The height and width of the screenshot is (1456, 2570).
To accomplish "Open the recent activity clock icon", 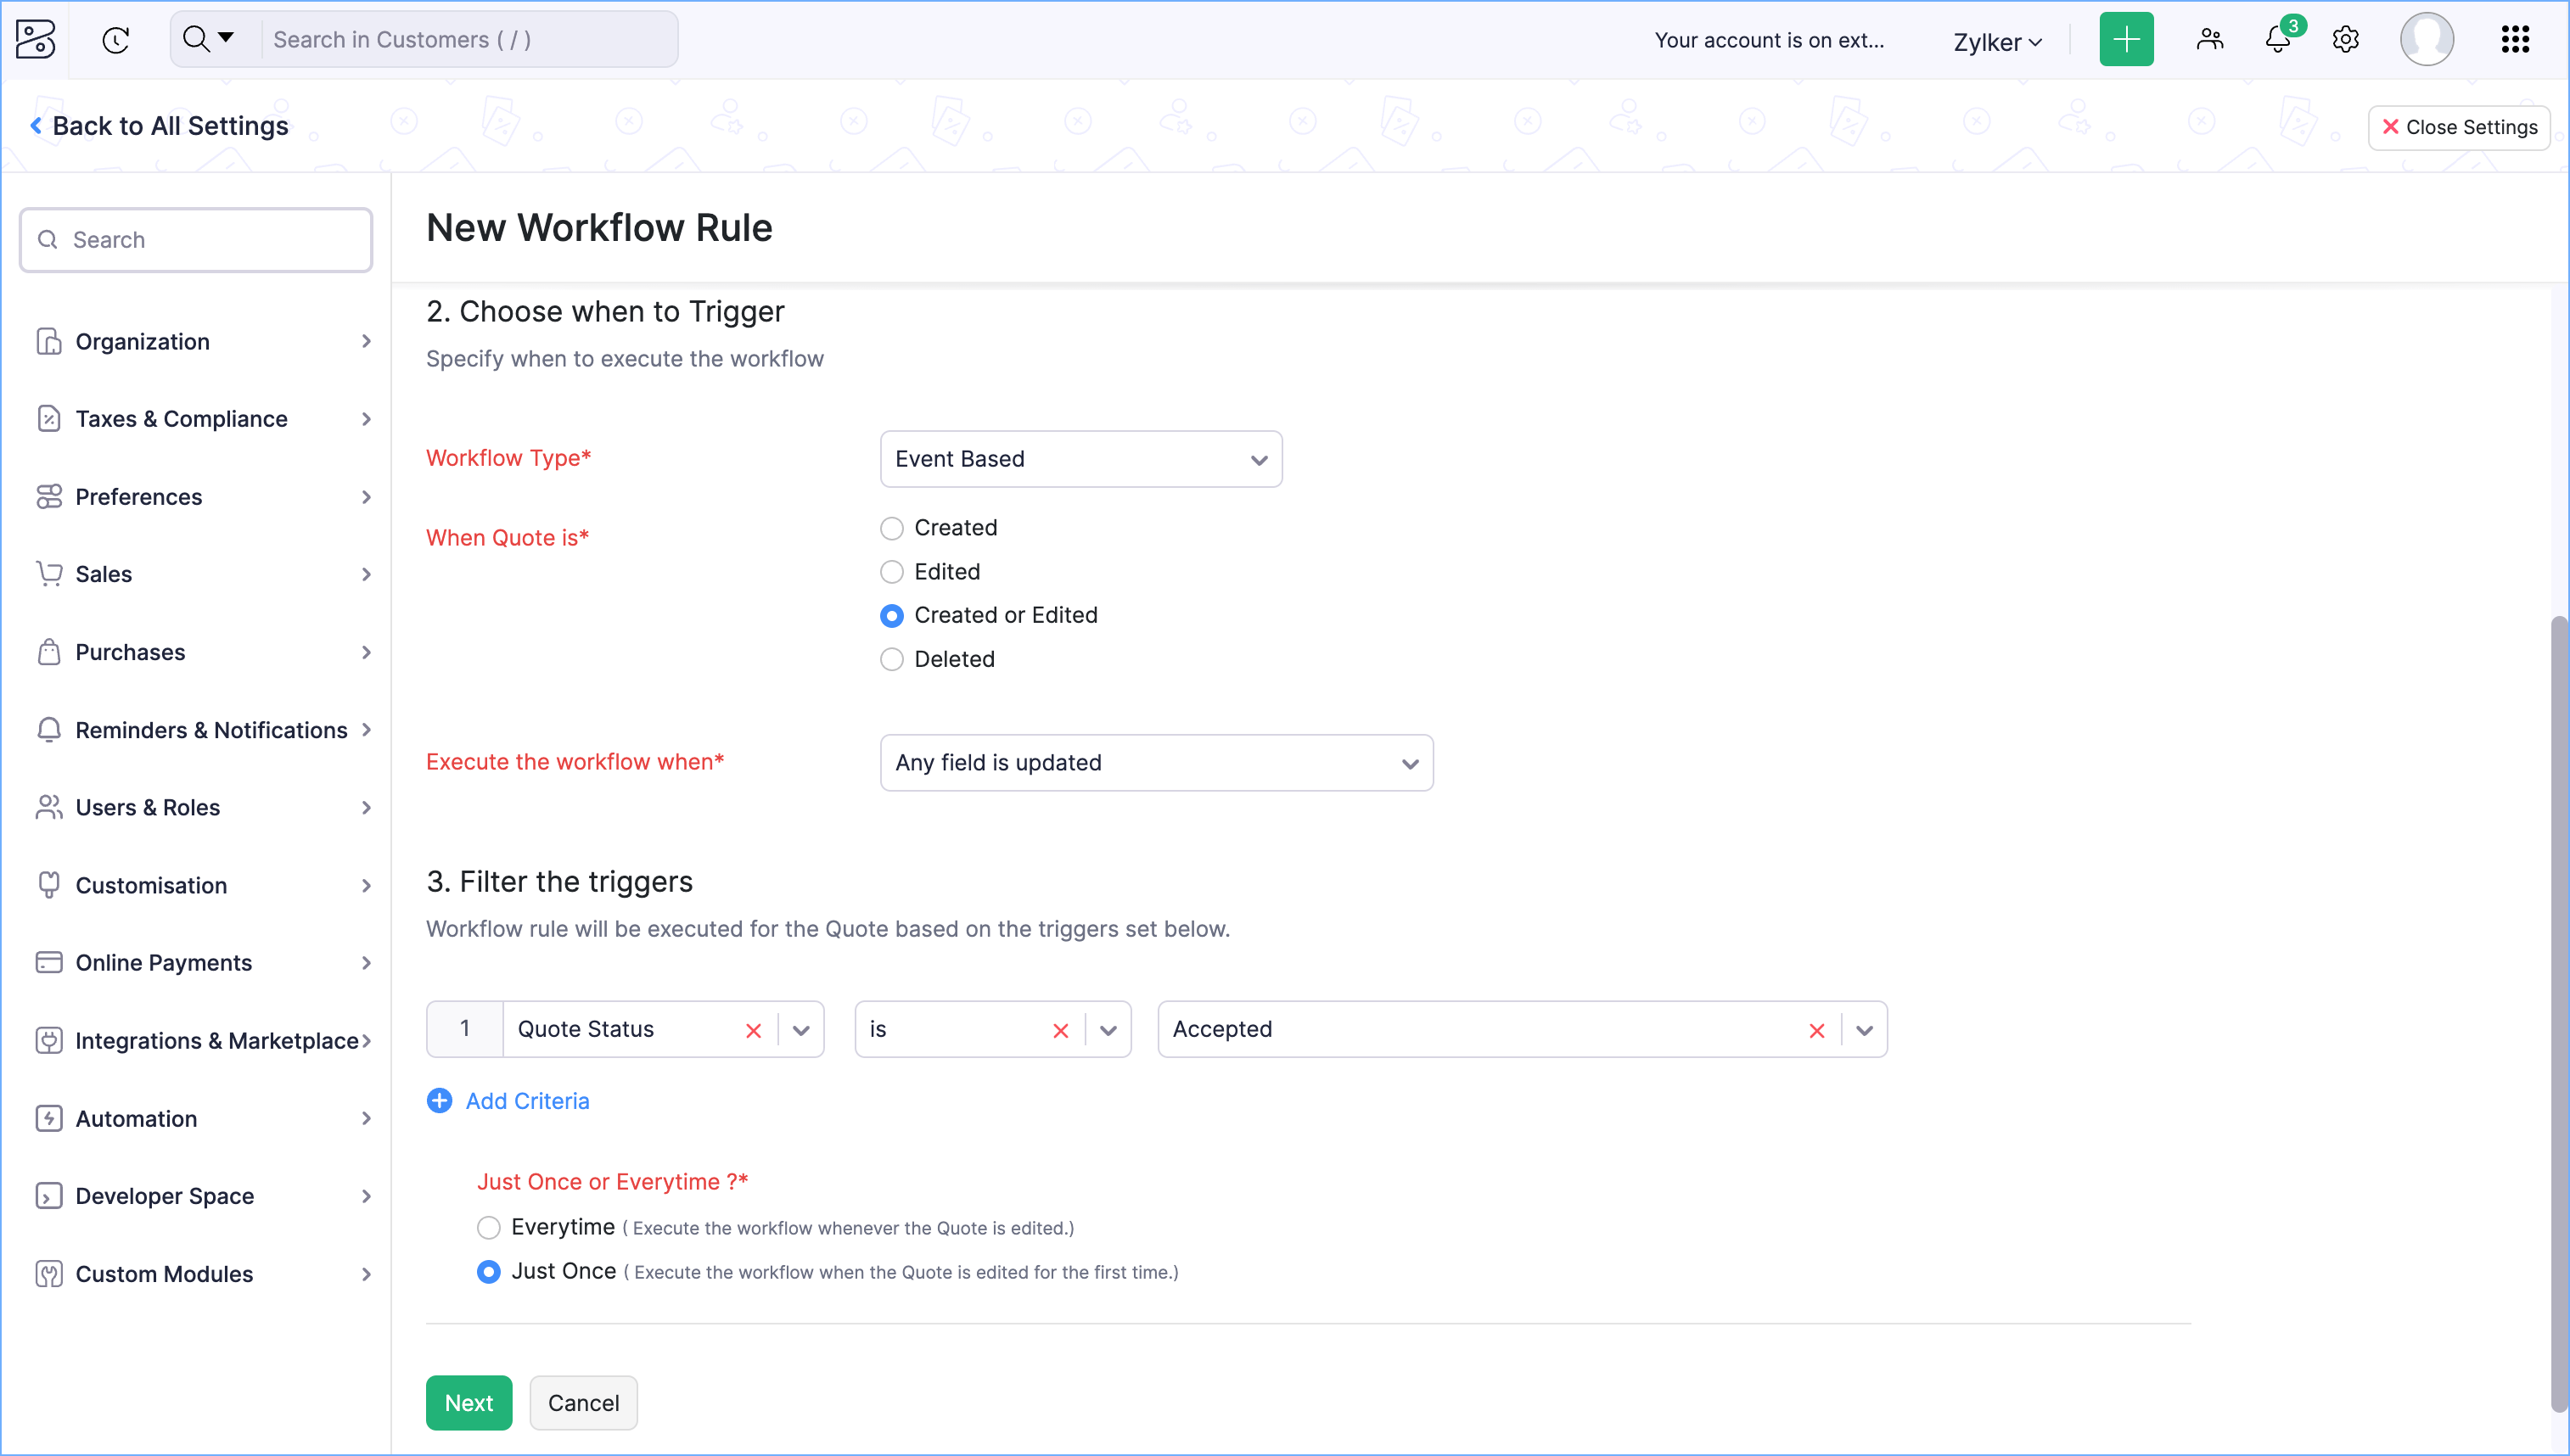I will point(116,40).
